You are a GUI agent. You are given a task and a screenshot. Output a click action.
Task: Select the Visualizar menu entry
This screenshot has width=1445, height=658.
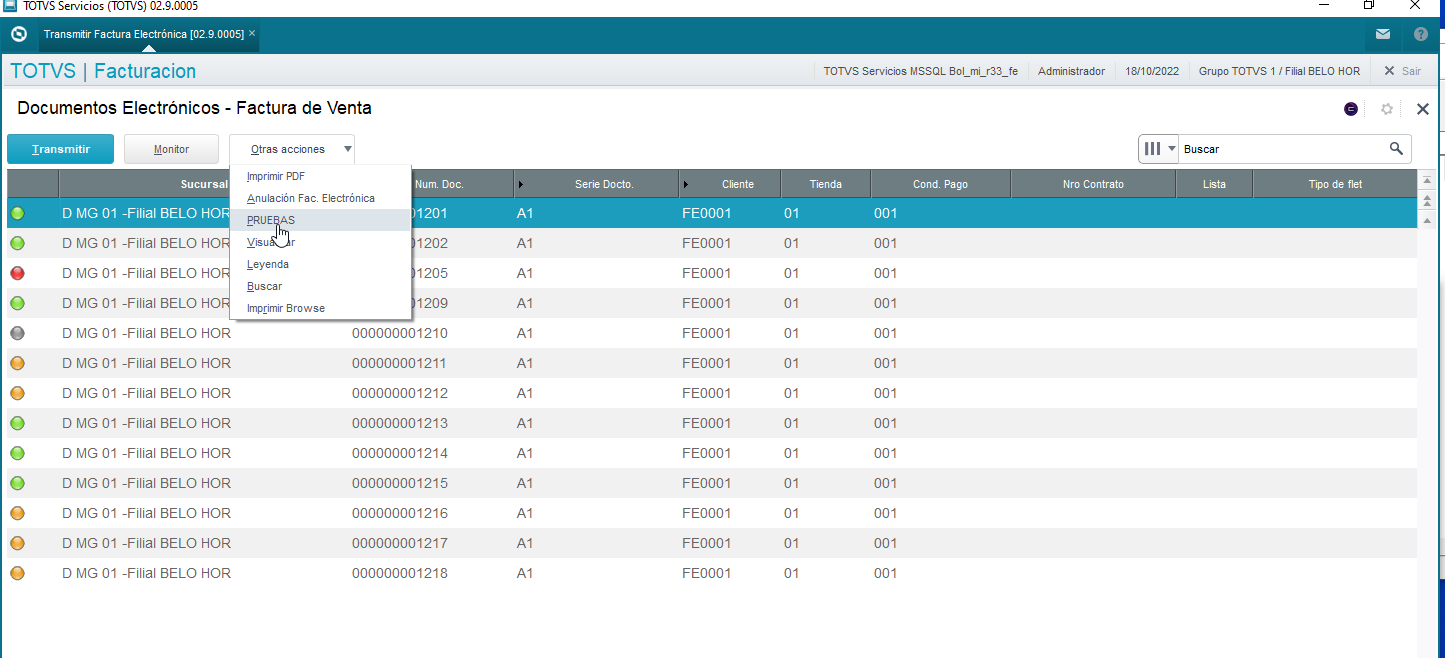coord(320,242)
